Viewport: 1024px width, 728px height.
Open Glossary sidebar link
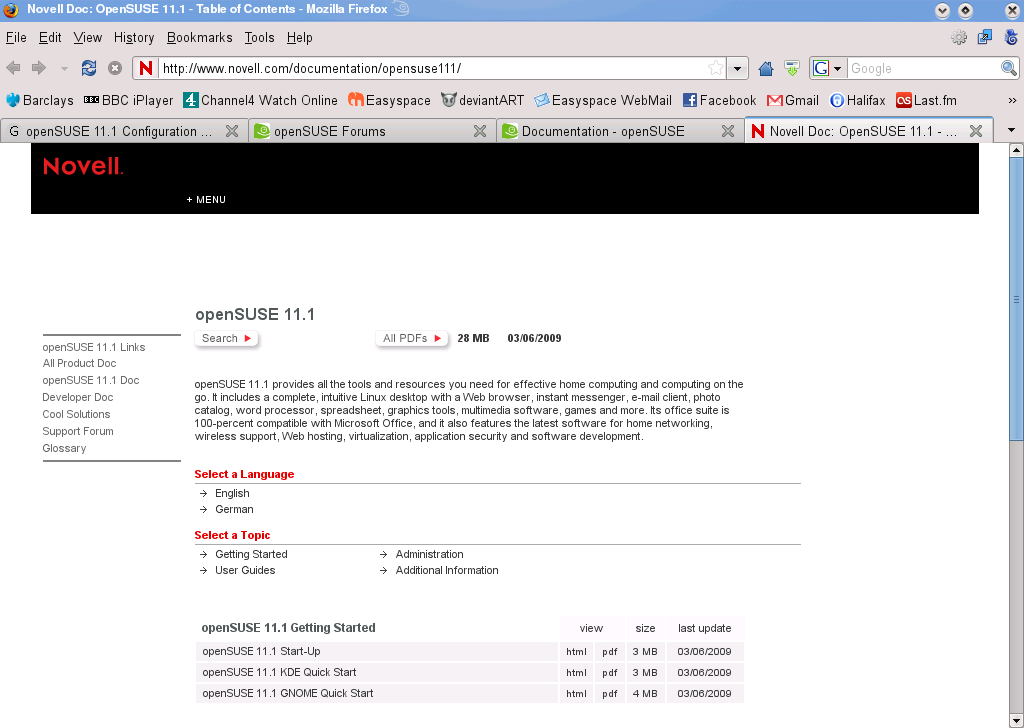64,449
